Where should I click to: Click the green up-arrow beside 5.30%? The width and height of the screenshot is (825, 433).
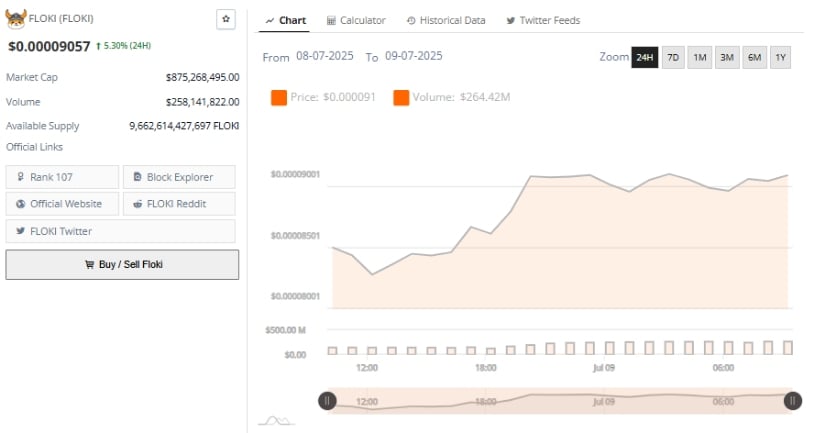(x=98, y=46)
